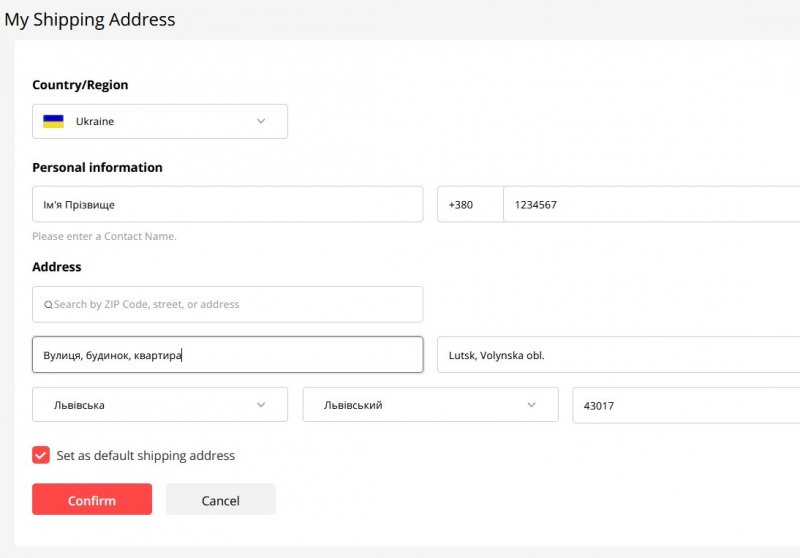The width and height of the screenshot is (800, 558).
Task: Click the chevron arrow beside Львівська
Action: coord(261,405)
